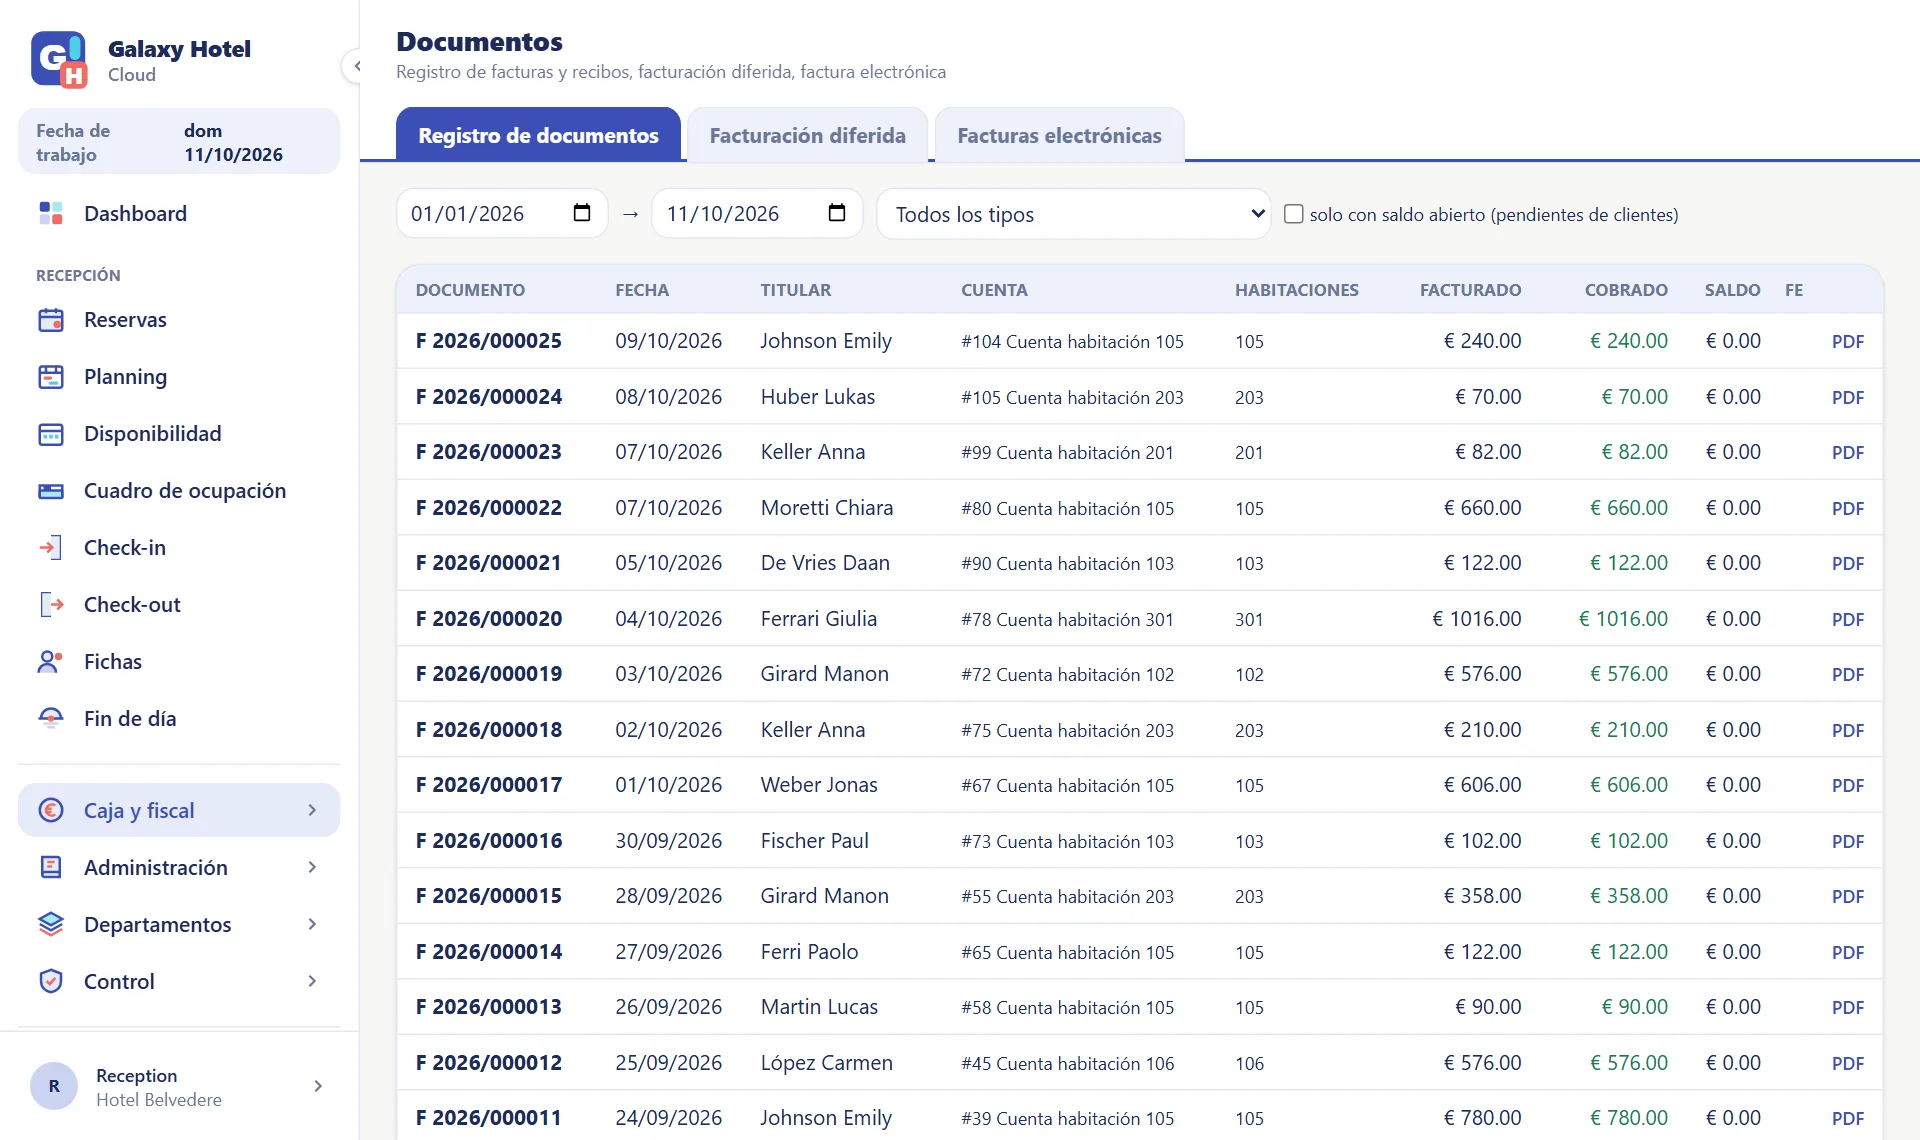Viewport: 1920px width, 1140px height.
Task: Collapse the sidebar with the arrow button
Action: tap(356, 66)
